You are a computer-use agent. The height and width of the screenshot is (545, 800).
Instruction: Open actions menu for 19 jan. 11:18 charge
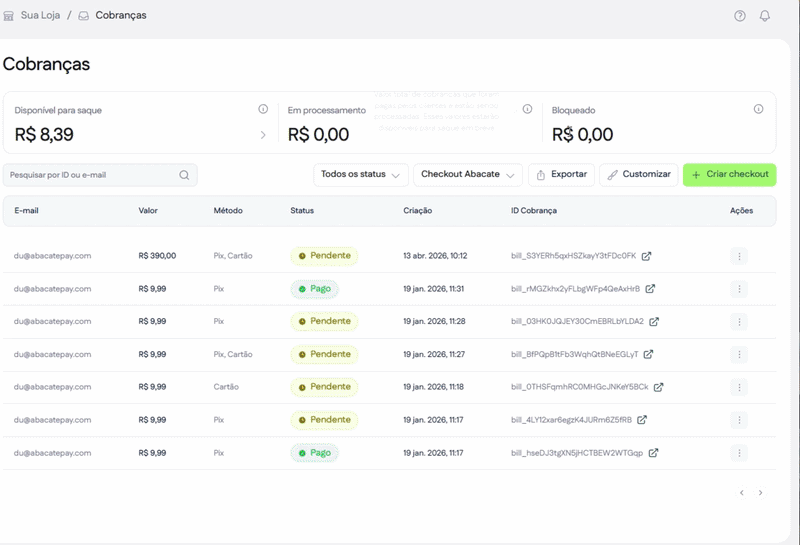point(739,387)
